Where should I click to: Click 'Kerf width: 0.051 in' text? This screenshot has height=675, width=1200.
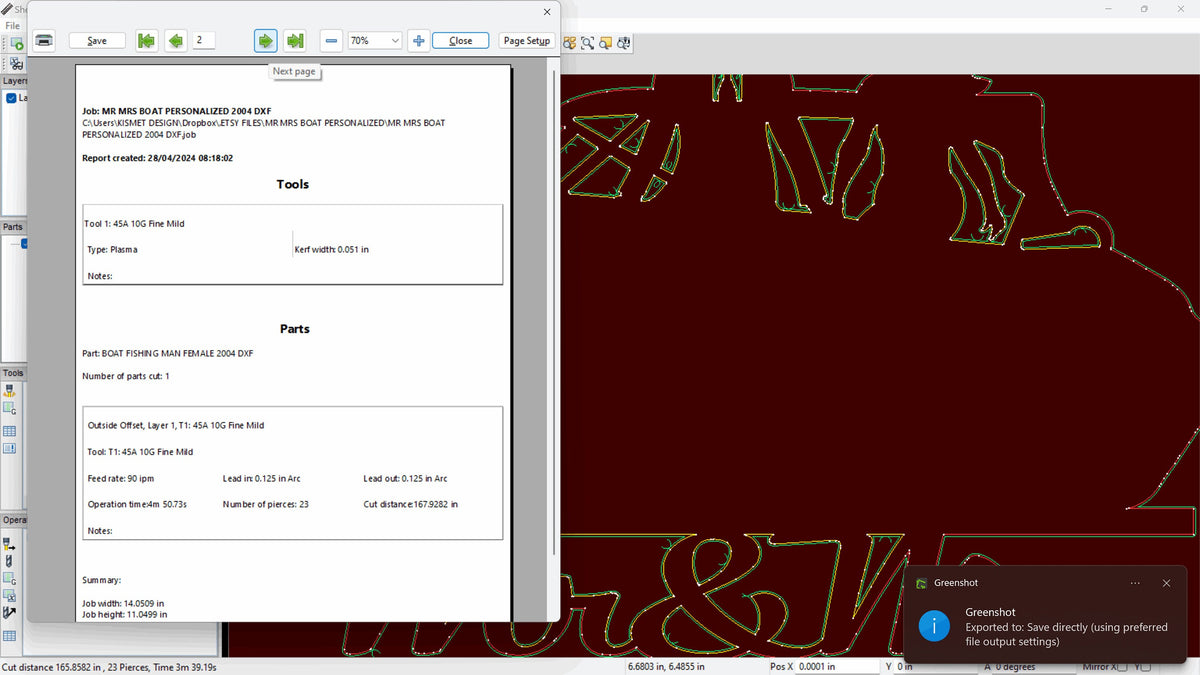click(331, 249)
